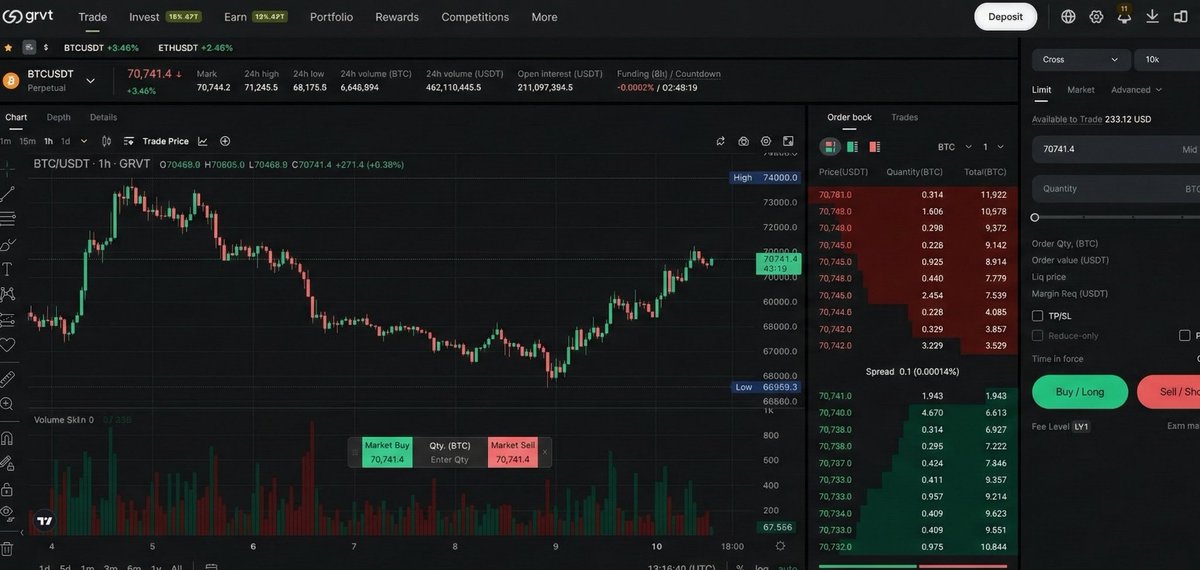
Task: Click the Deposit button
Action: pyautogui.click(x=1005, y=17)
